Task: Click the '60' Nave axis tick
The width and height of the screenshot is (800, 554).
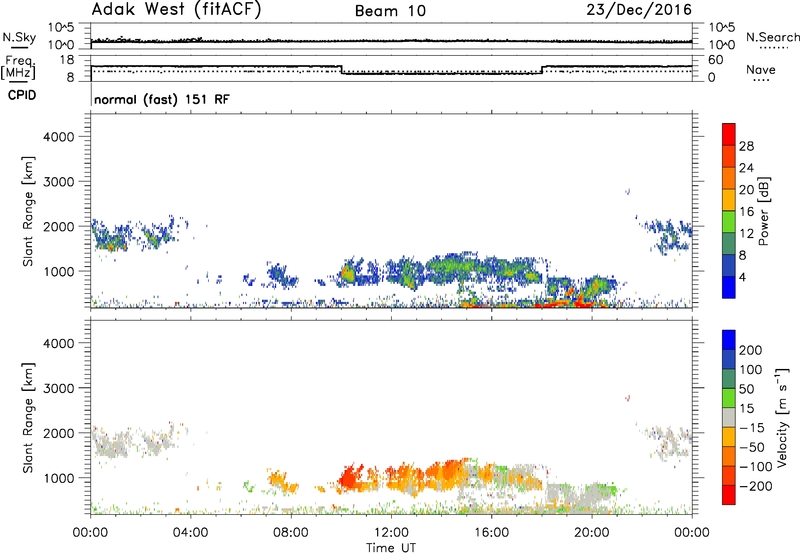Action: [x=716, y=60]
